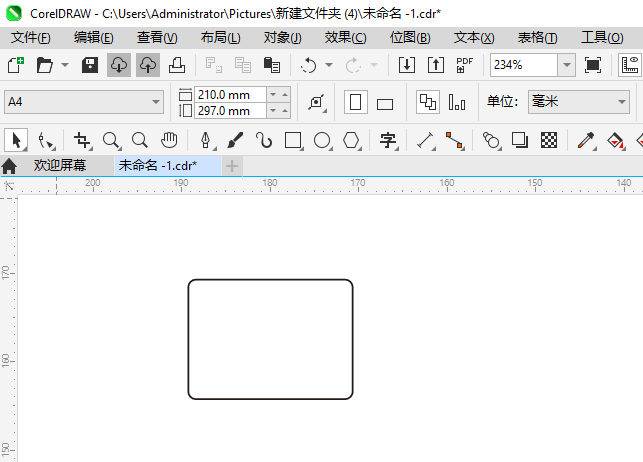Open the units 毫米 dropdown
The width and height of the screenshot is (643, 462).
pos(579,102)
